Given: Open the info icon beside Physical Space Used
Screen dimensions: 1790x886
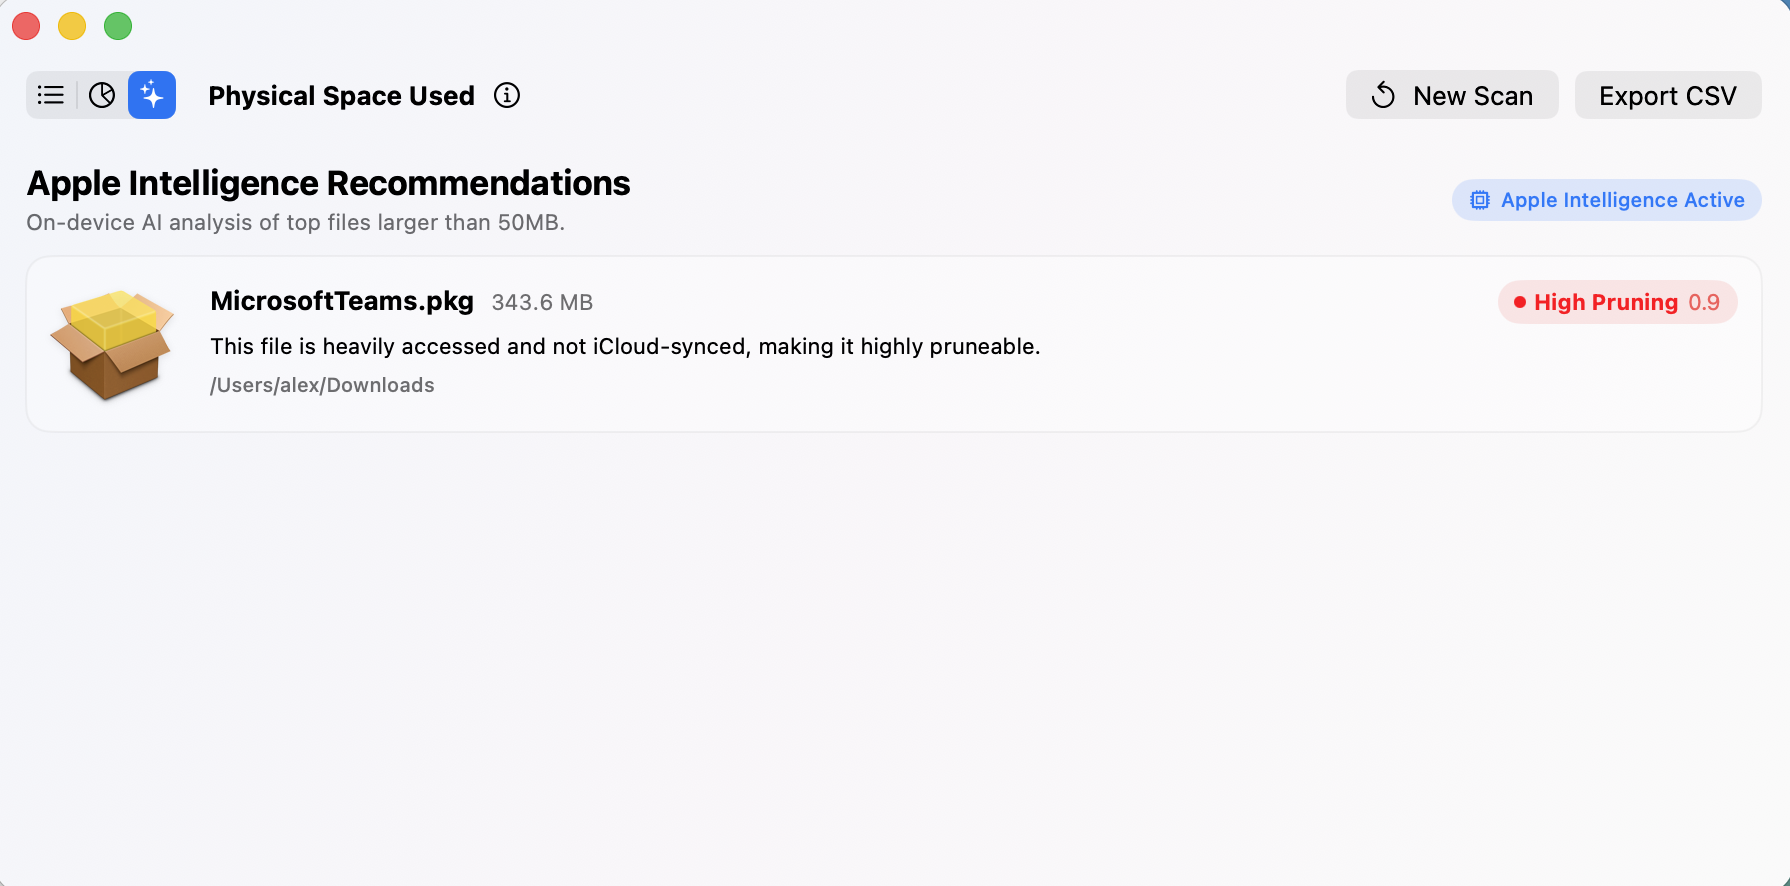Looking at the screenshot, I should (507, 95).
